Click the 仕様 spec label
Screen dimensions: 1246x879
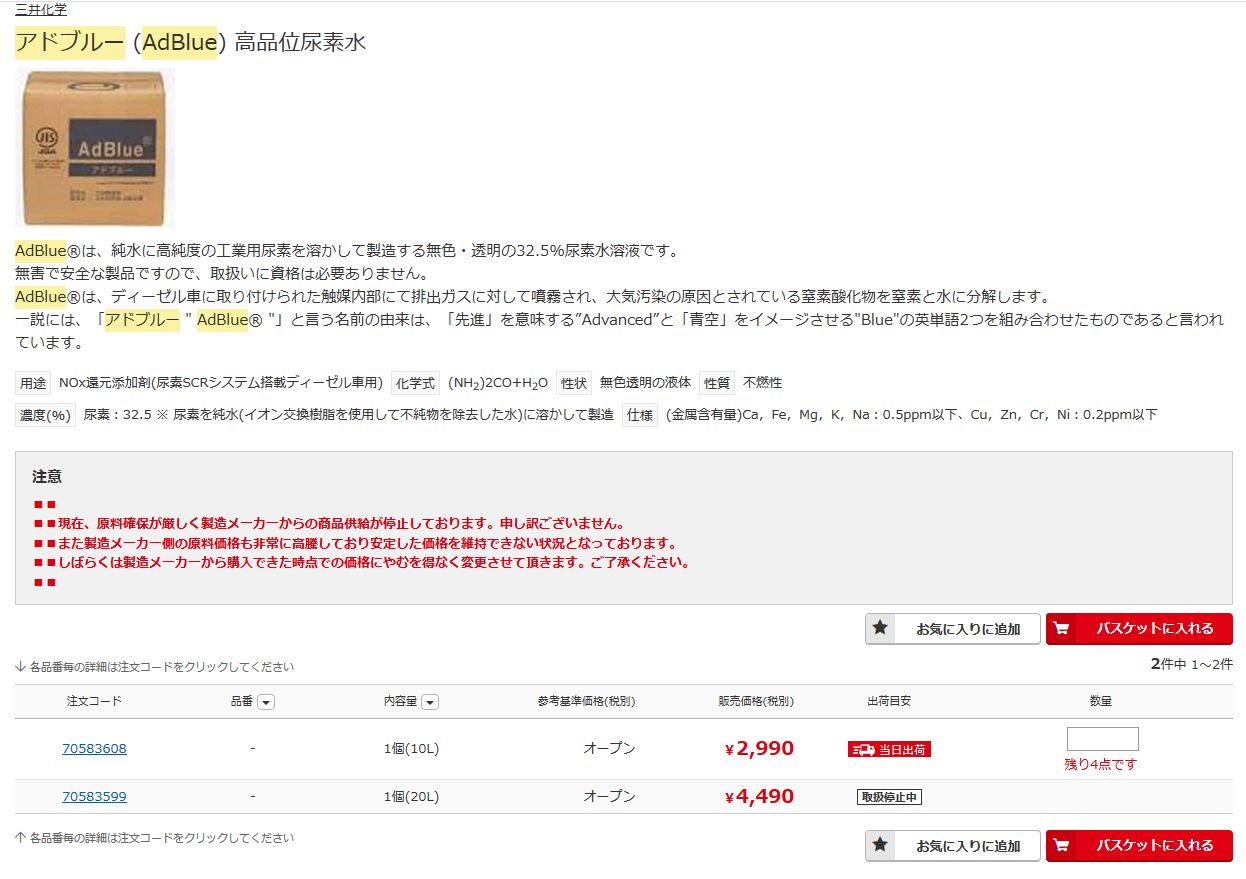tap(640, 415)
